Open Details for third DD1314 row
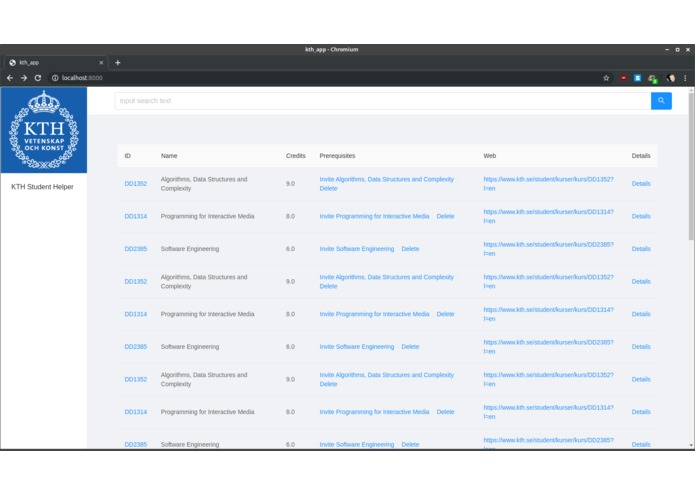 [x=641, y=412]
